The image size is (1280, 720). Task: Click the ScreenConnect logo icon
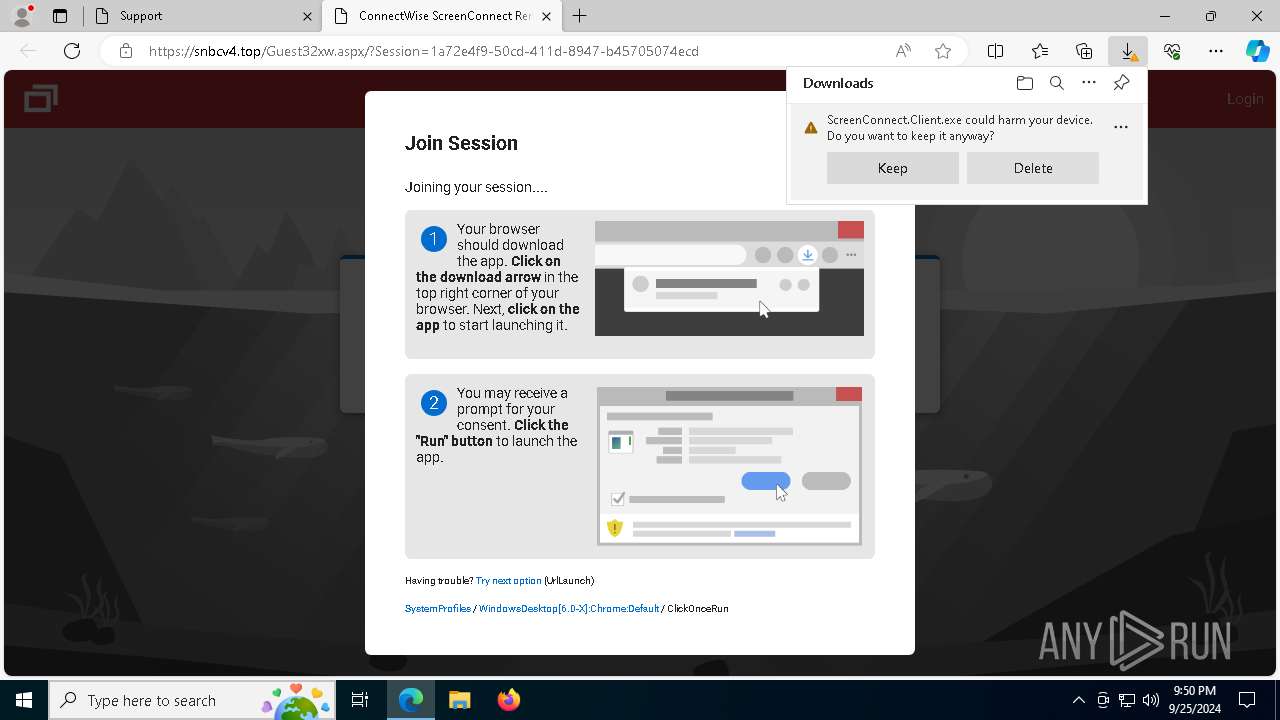click(41, 99)
